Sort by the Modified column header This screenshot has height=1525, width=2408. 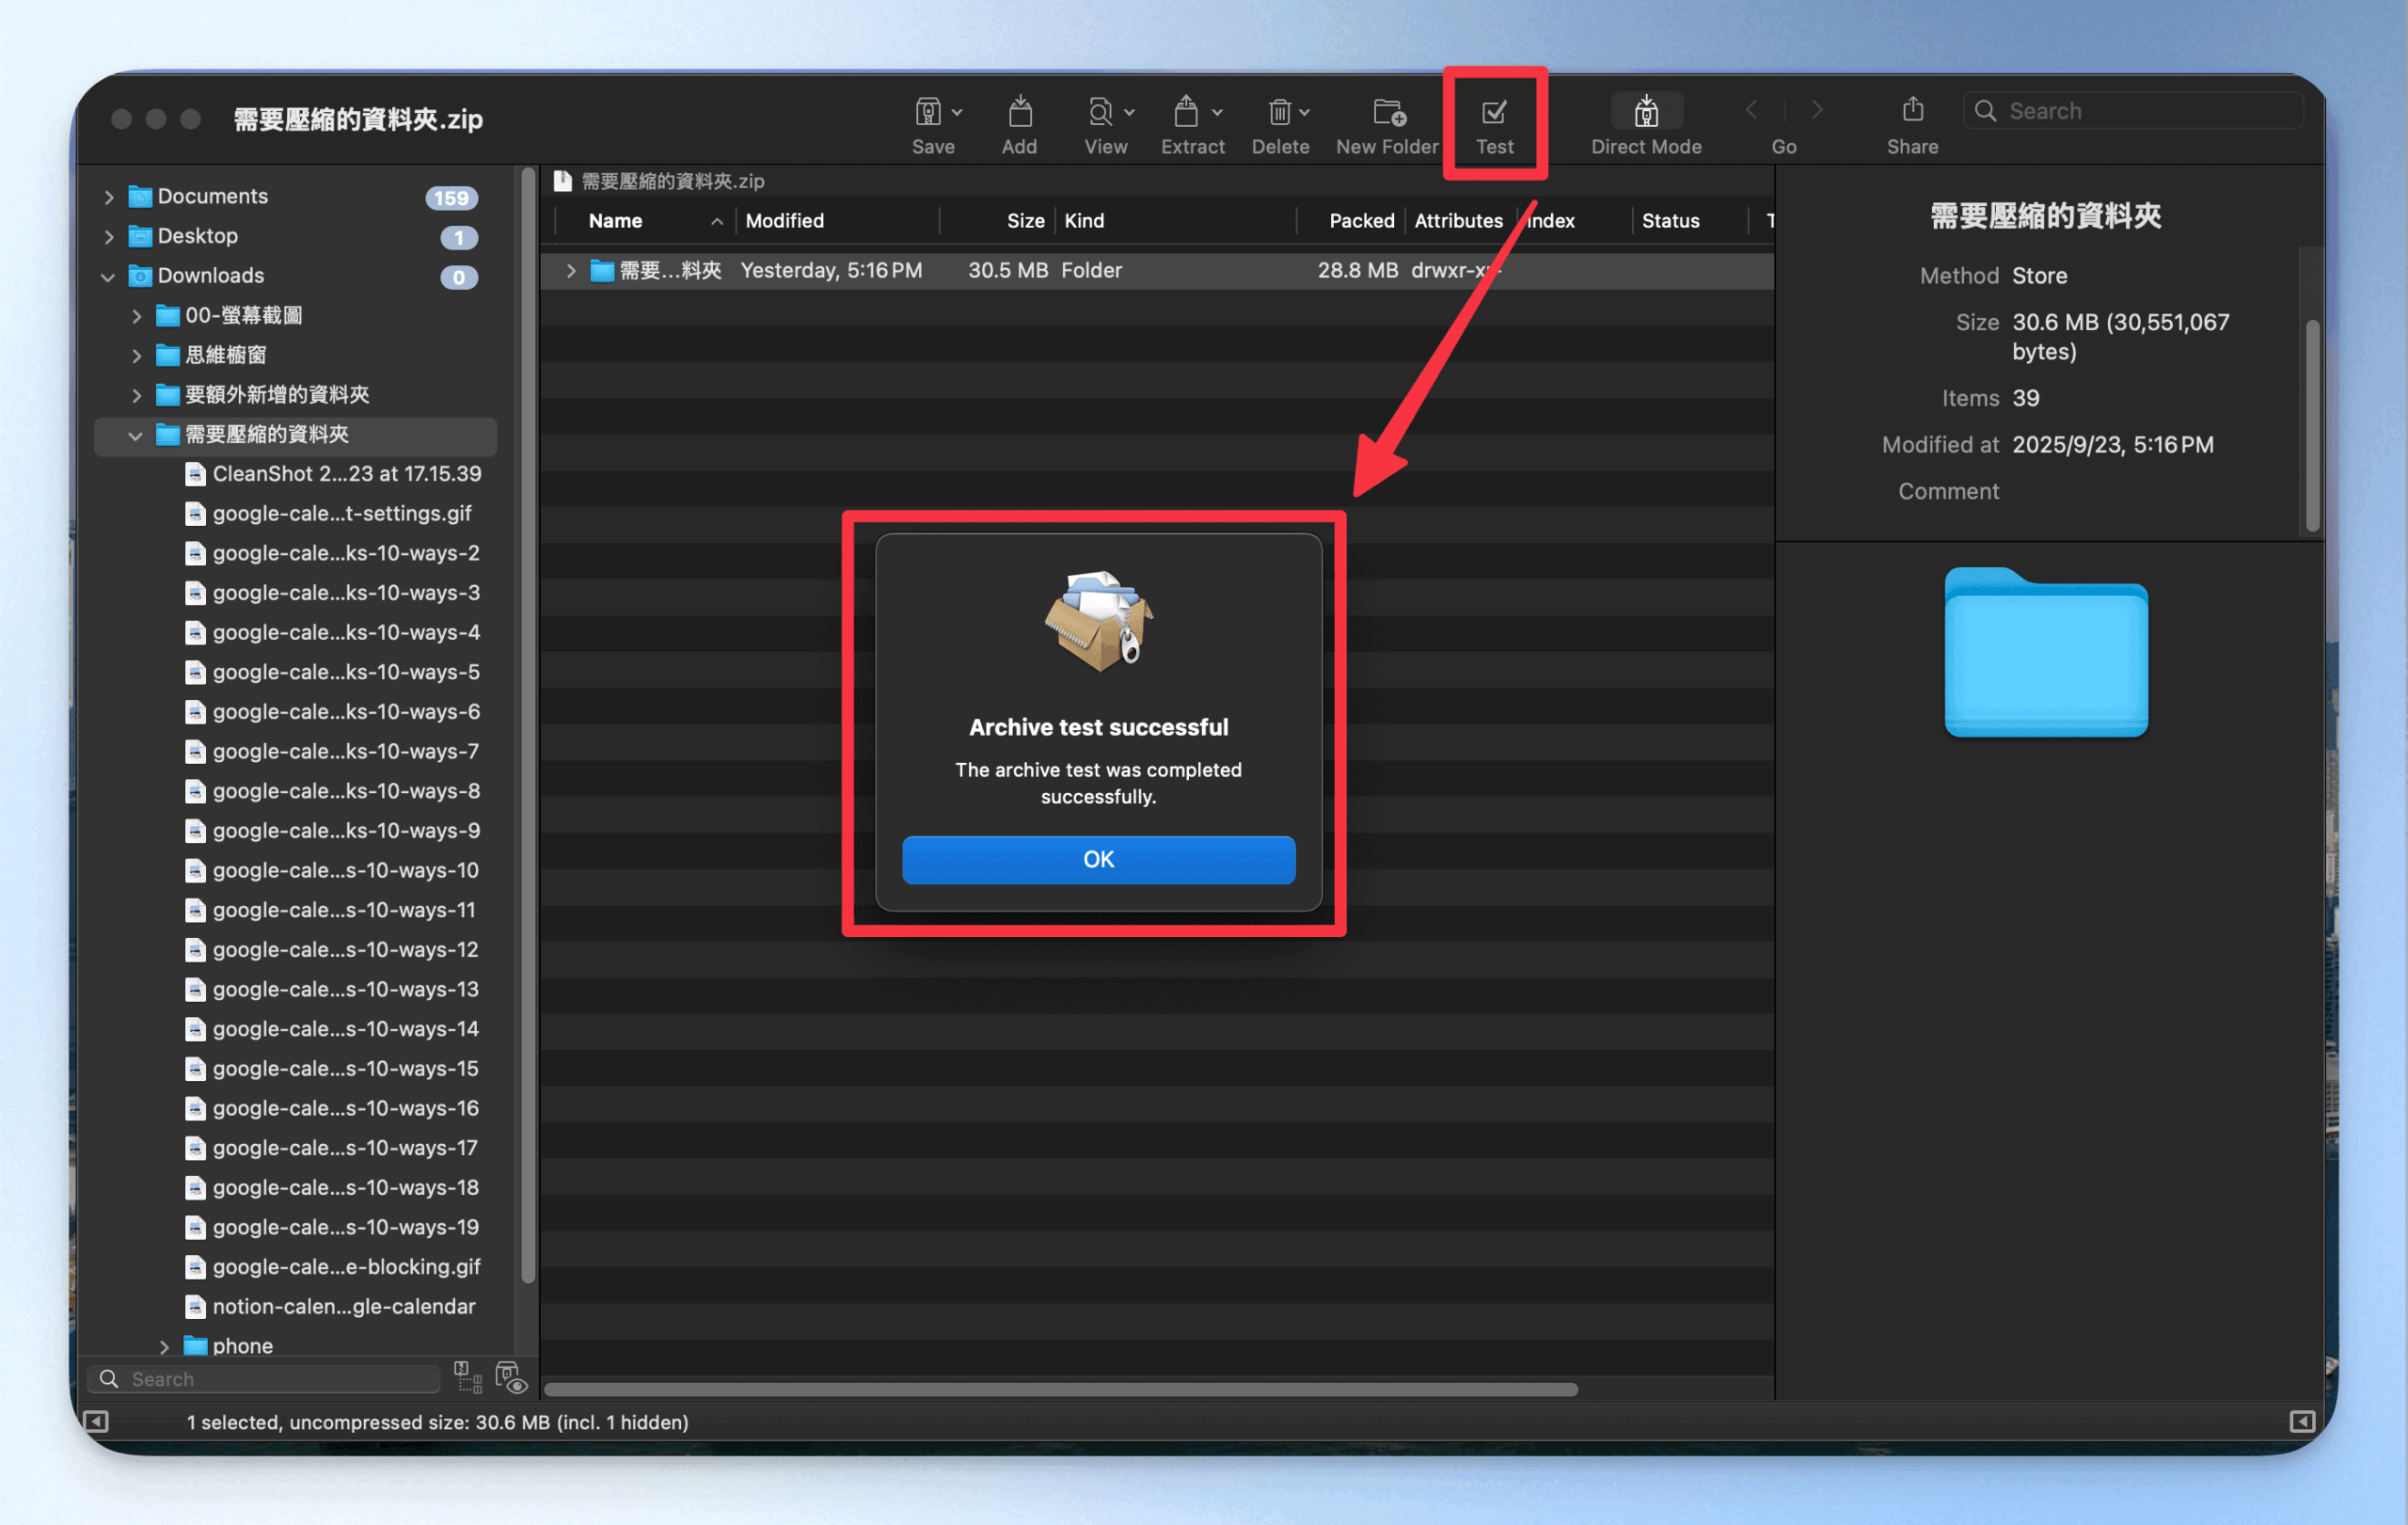point(785,221)
